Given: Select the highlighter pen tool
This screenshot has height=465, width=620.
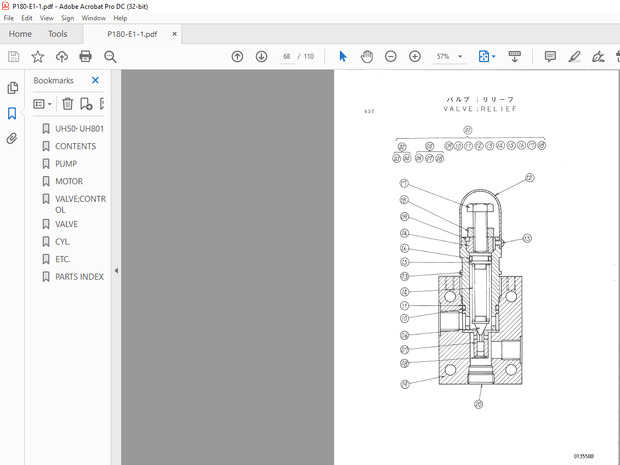Looking at the screenshot, I should tap(574, 57).
